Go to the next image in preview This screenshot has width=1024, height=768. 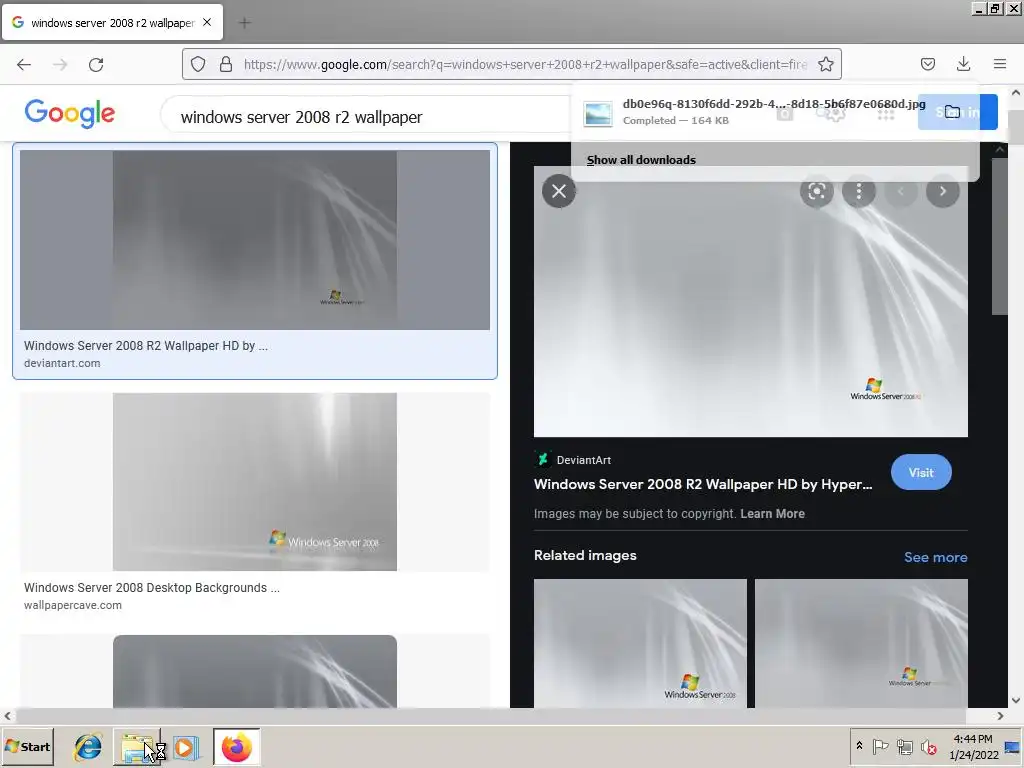click(x=942, y=191)
